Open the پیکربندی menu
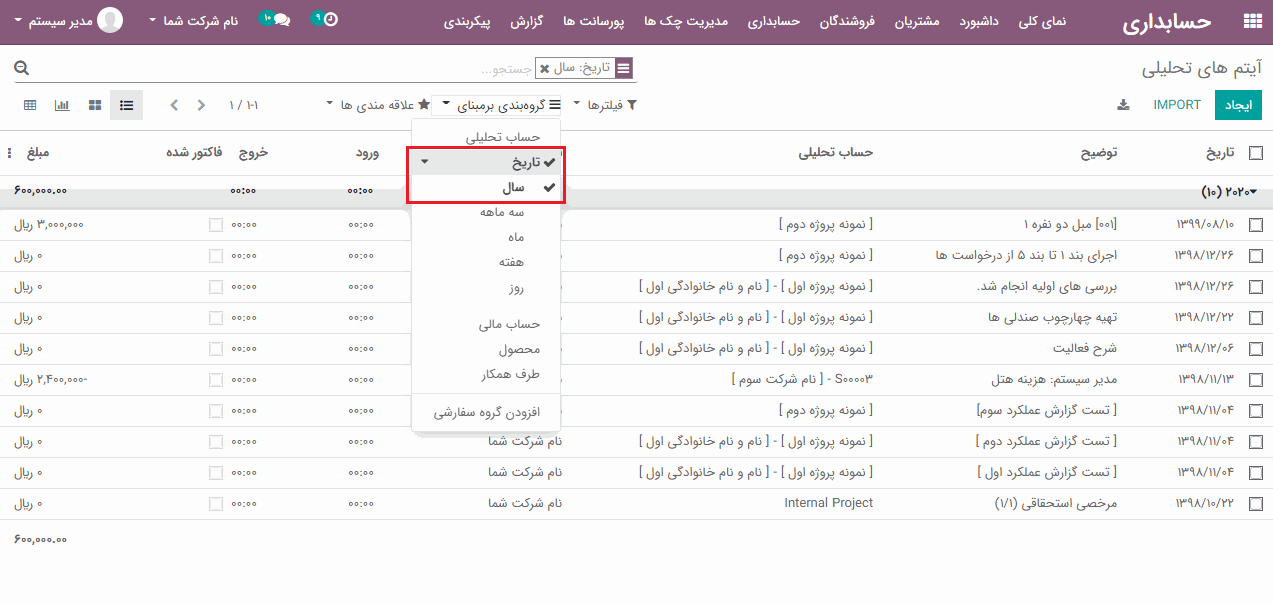Screen dimensions: 1273x604 (468, 21)
